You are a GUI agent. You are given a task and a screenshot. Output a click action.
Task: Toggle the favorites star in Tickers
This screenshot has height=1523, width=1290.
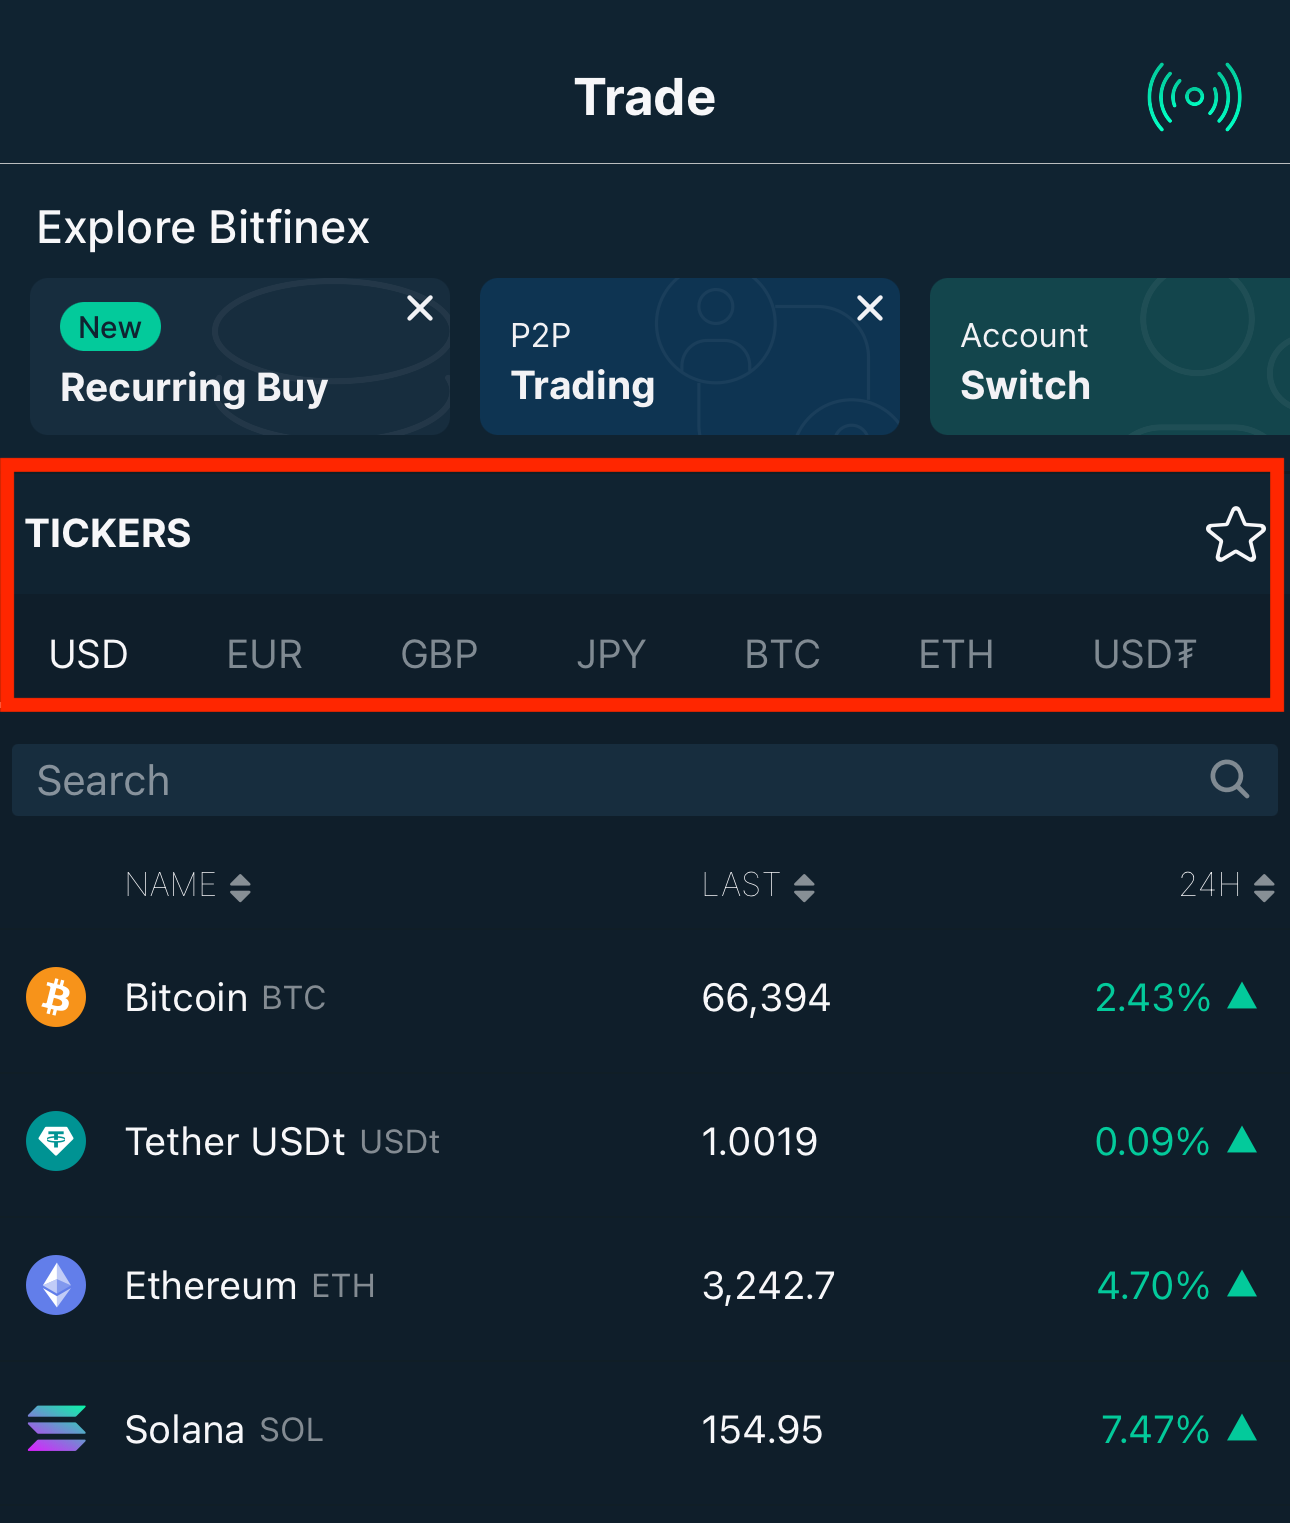point(1235,534)
